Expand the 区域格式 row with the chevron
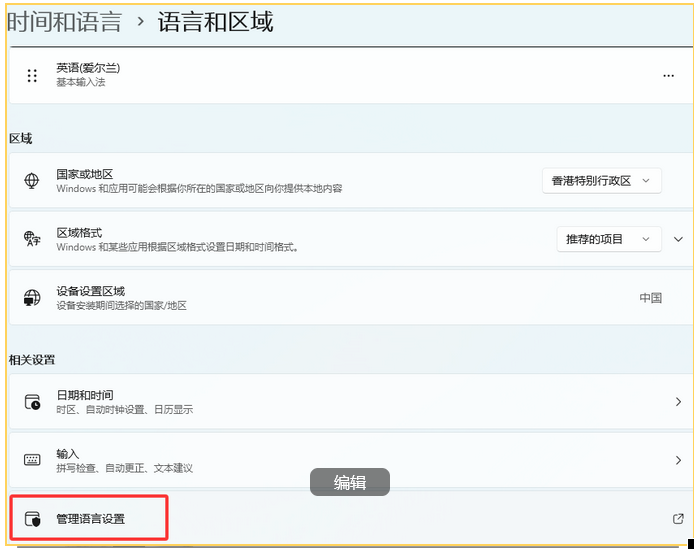The width and height of the screenshot is (694, 551). pyautogui.click(x=678, y=239)
